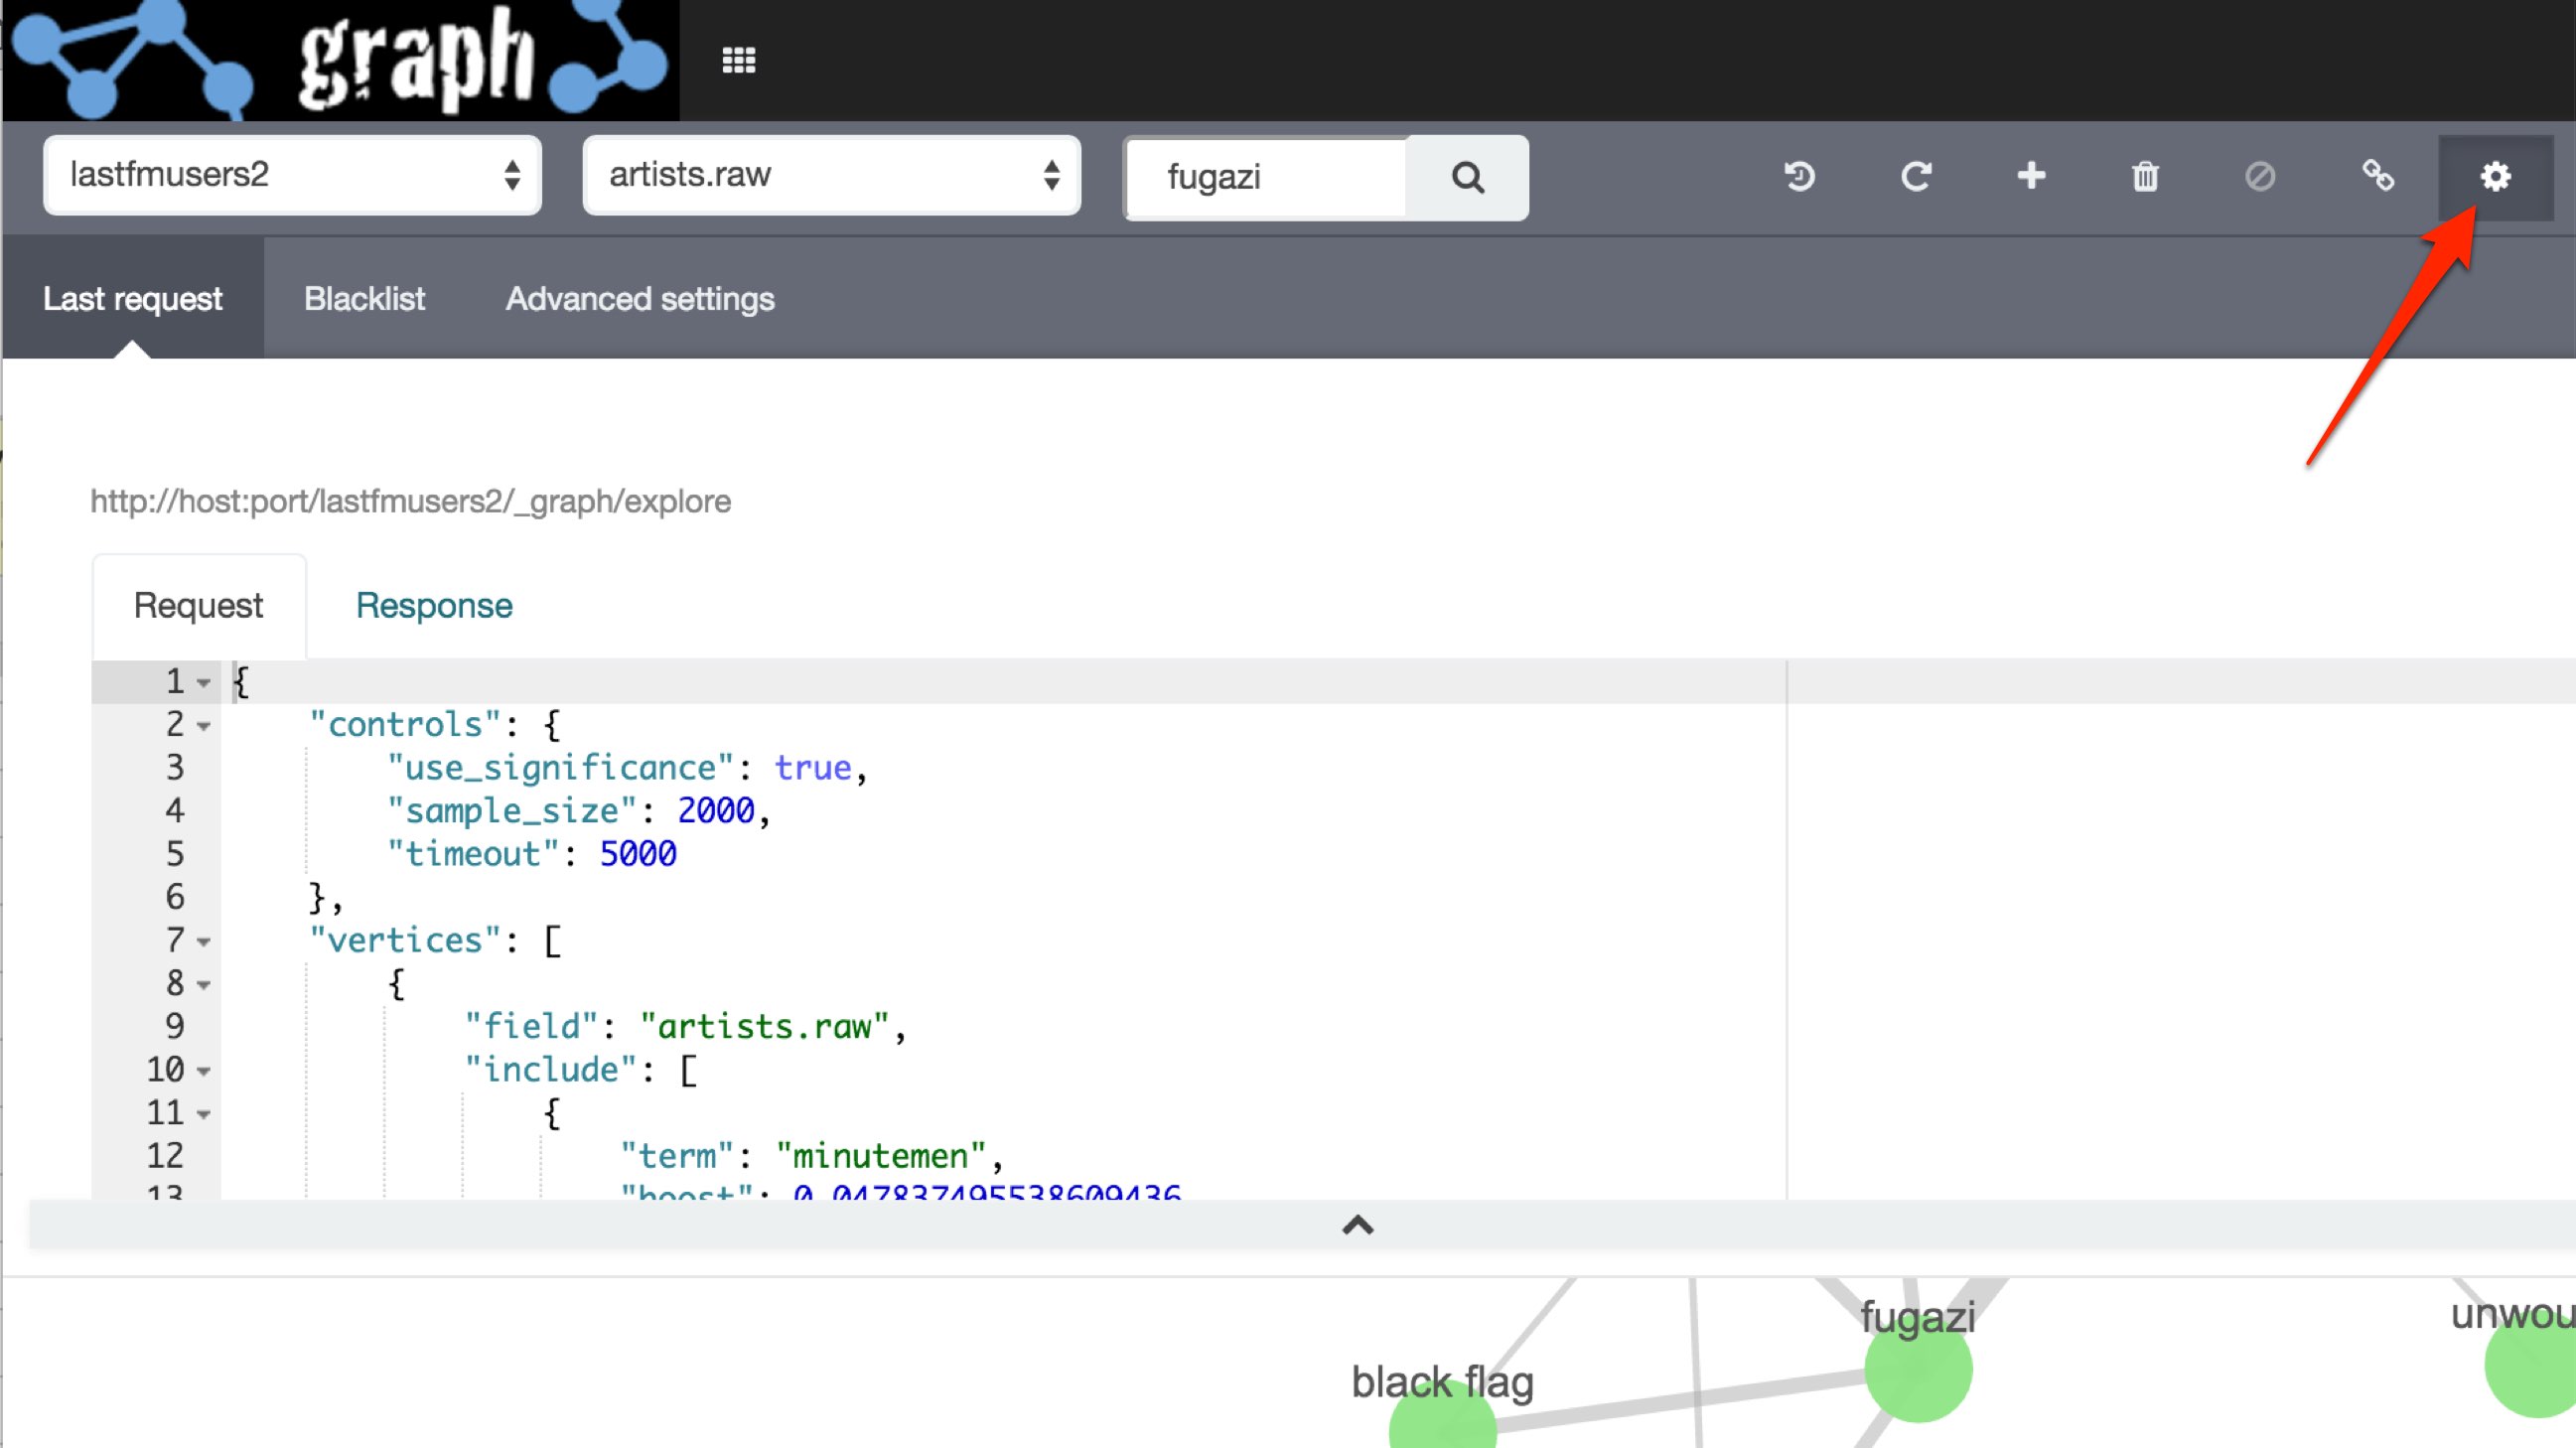Click the trash icon to delete selected vertices
This screenshot has width=2576, height=1448.
2146,177
